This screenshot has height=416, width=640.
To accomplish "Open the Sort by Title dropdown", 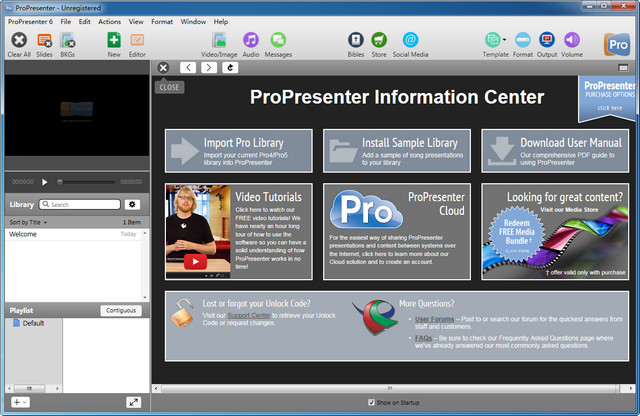I will (28, 222).
